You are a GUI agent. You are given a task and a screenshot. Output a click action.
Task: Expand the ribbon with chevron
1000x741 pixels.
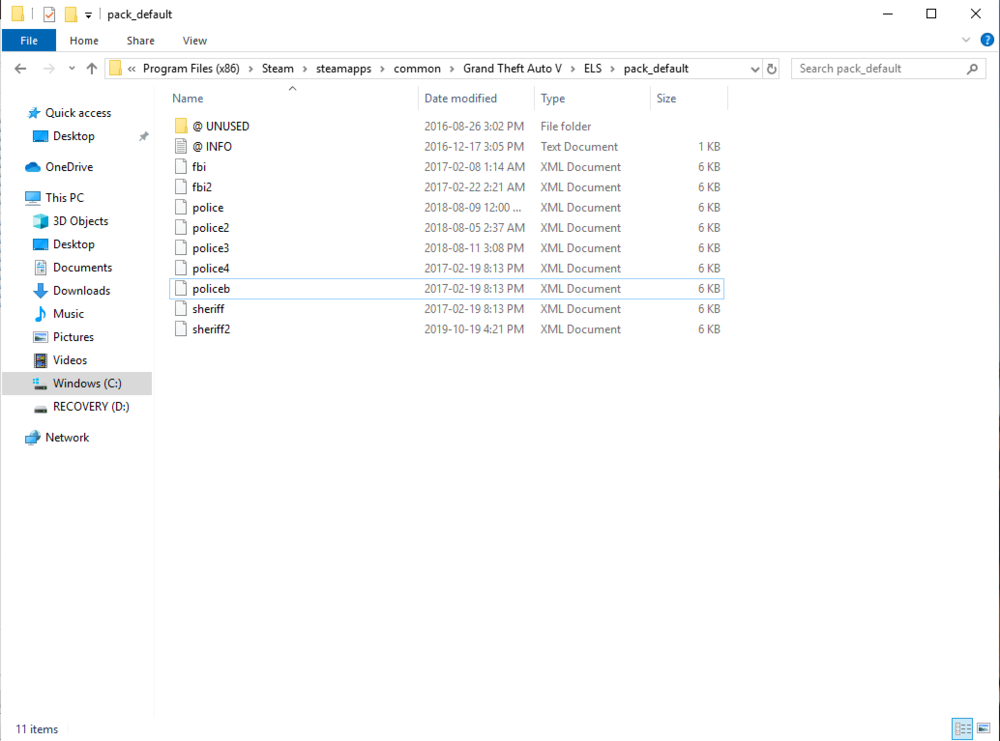tap(966, 40)
